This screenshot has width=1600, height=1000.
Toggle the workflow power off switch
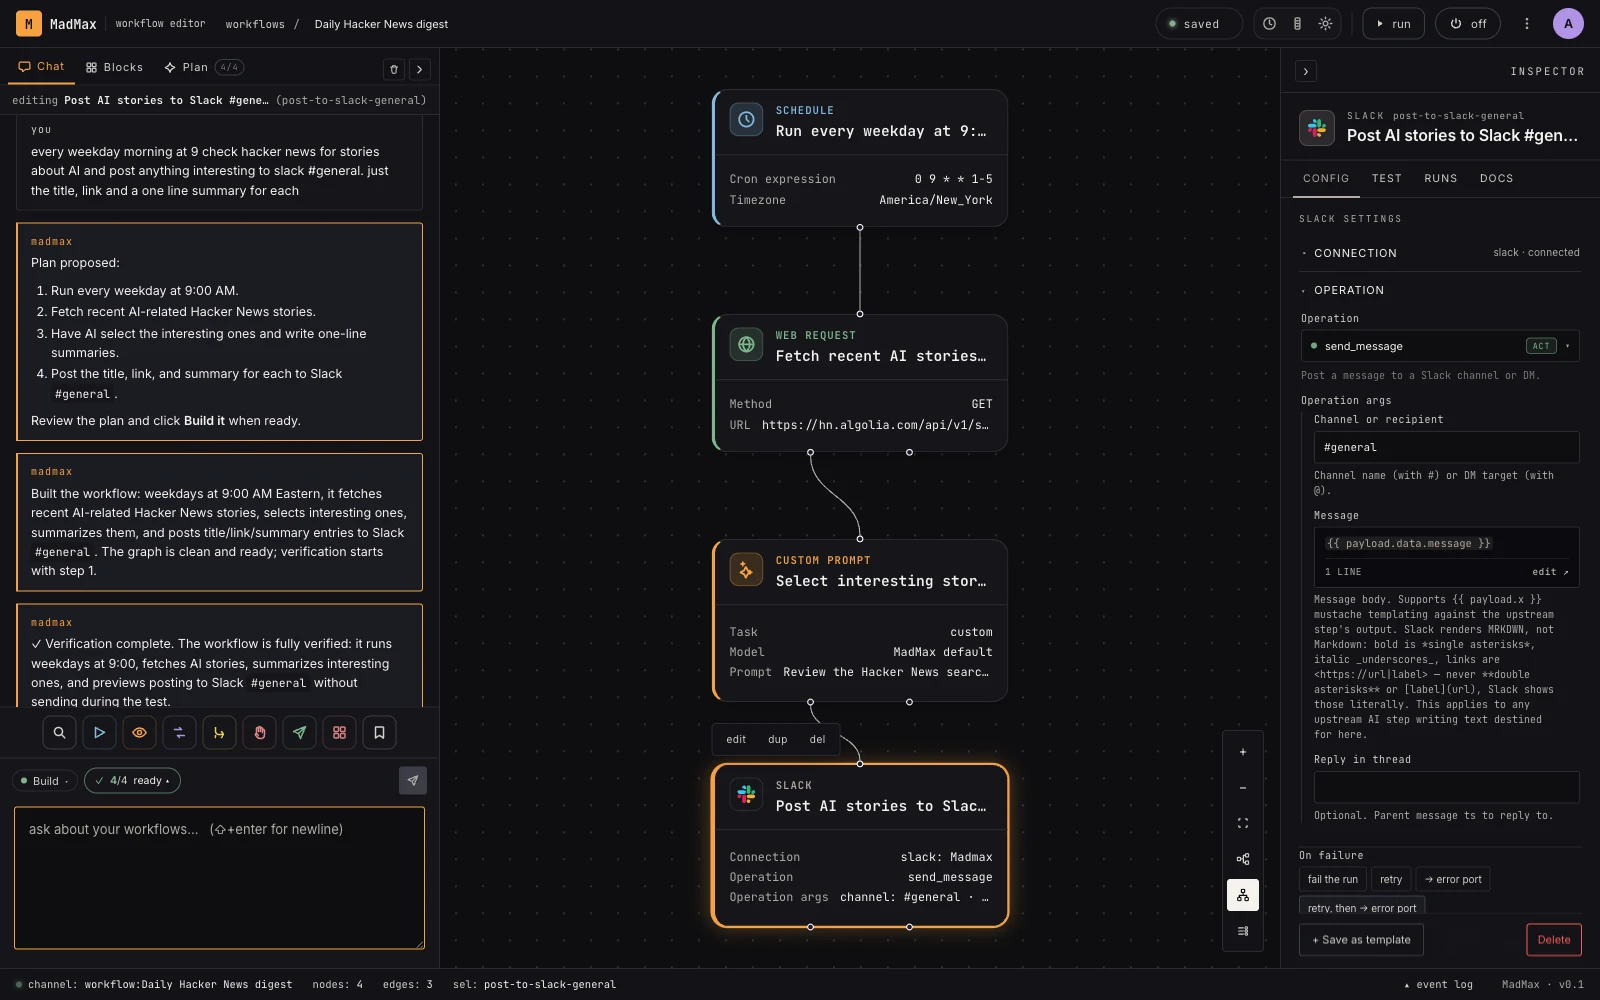coord(1468,24)
